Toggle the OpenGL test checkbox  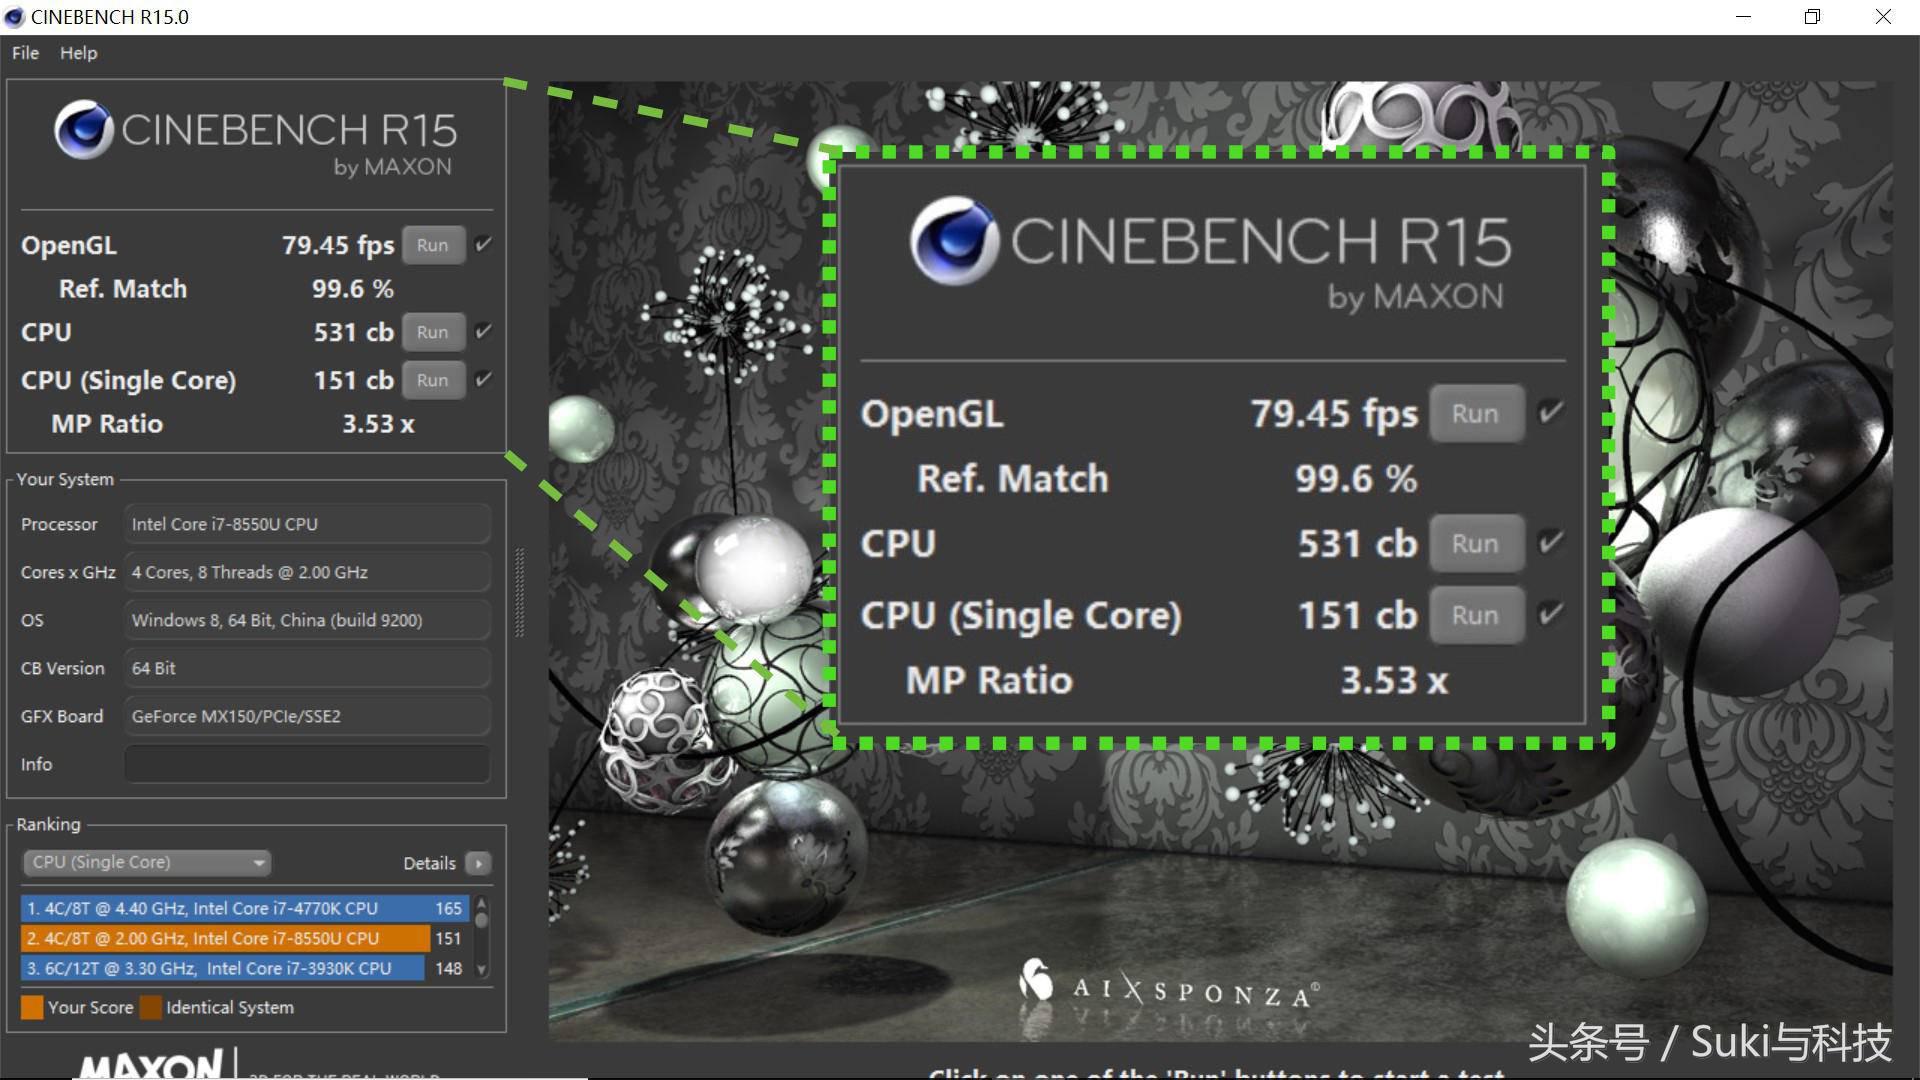coord(484,245)
